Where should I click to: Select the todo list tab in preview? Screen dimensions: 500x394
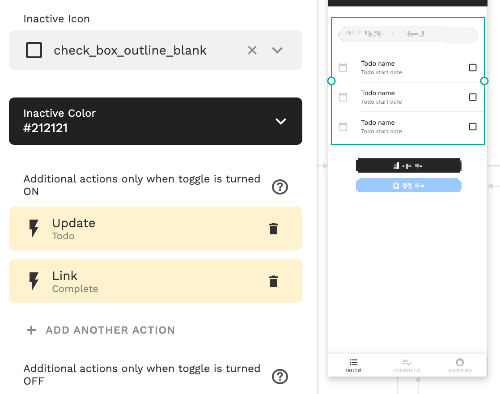coord(354,365)
